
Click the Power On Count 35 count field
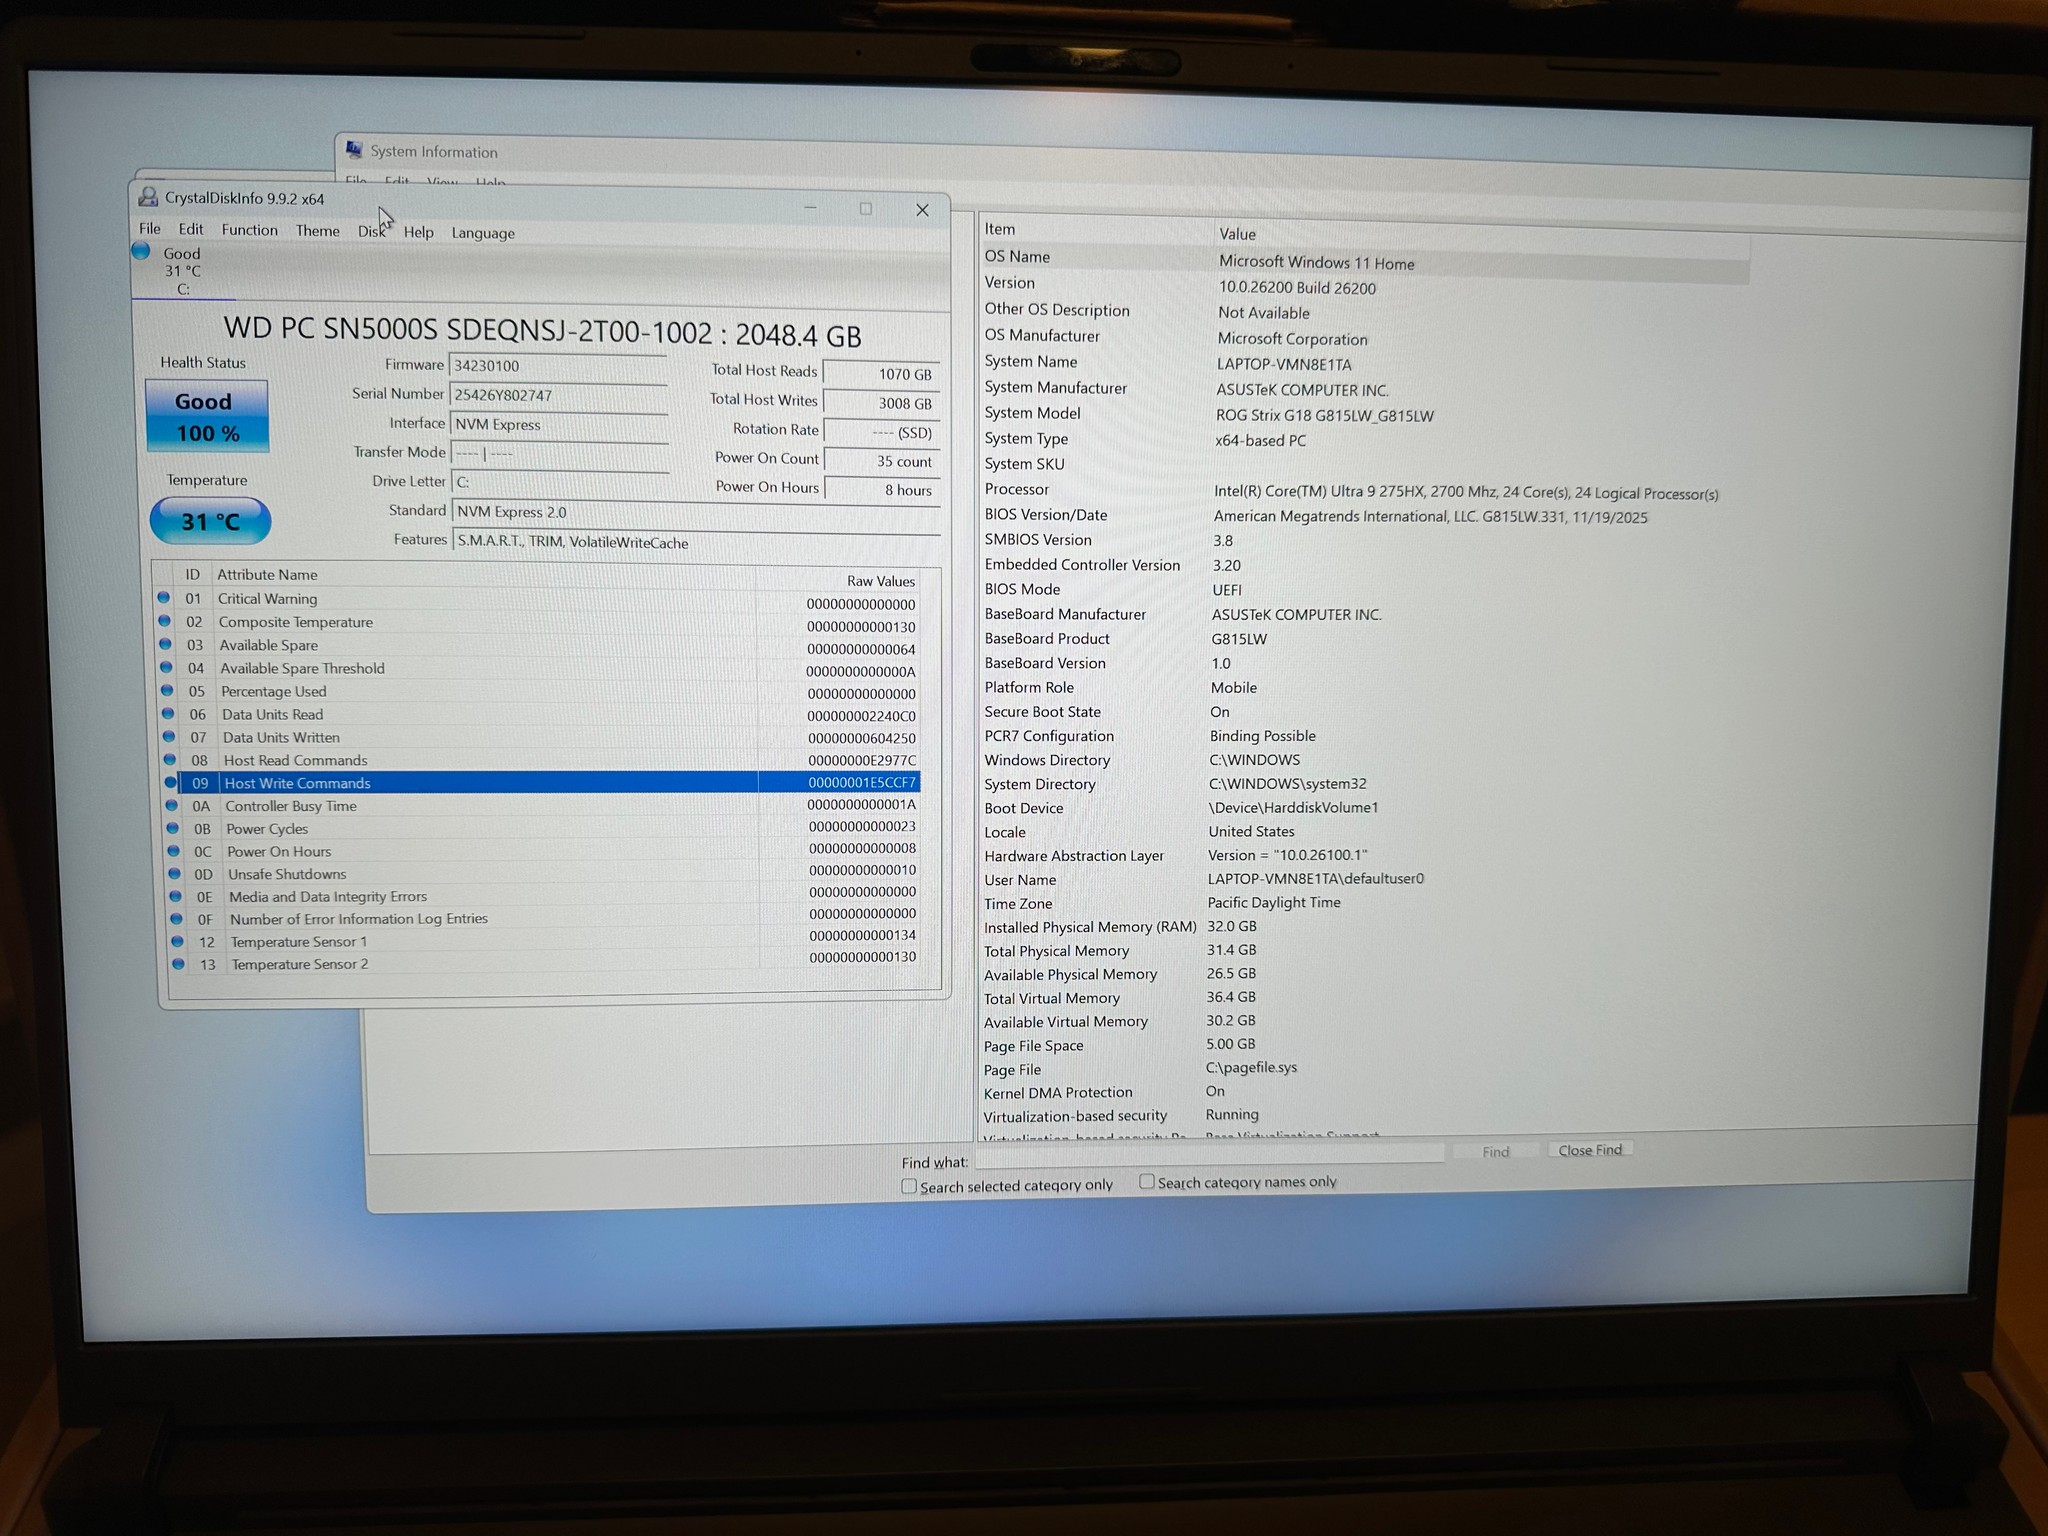(x=881, y=461)
